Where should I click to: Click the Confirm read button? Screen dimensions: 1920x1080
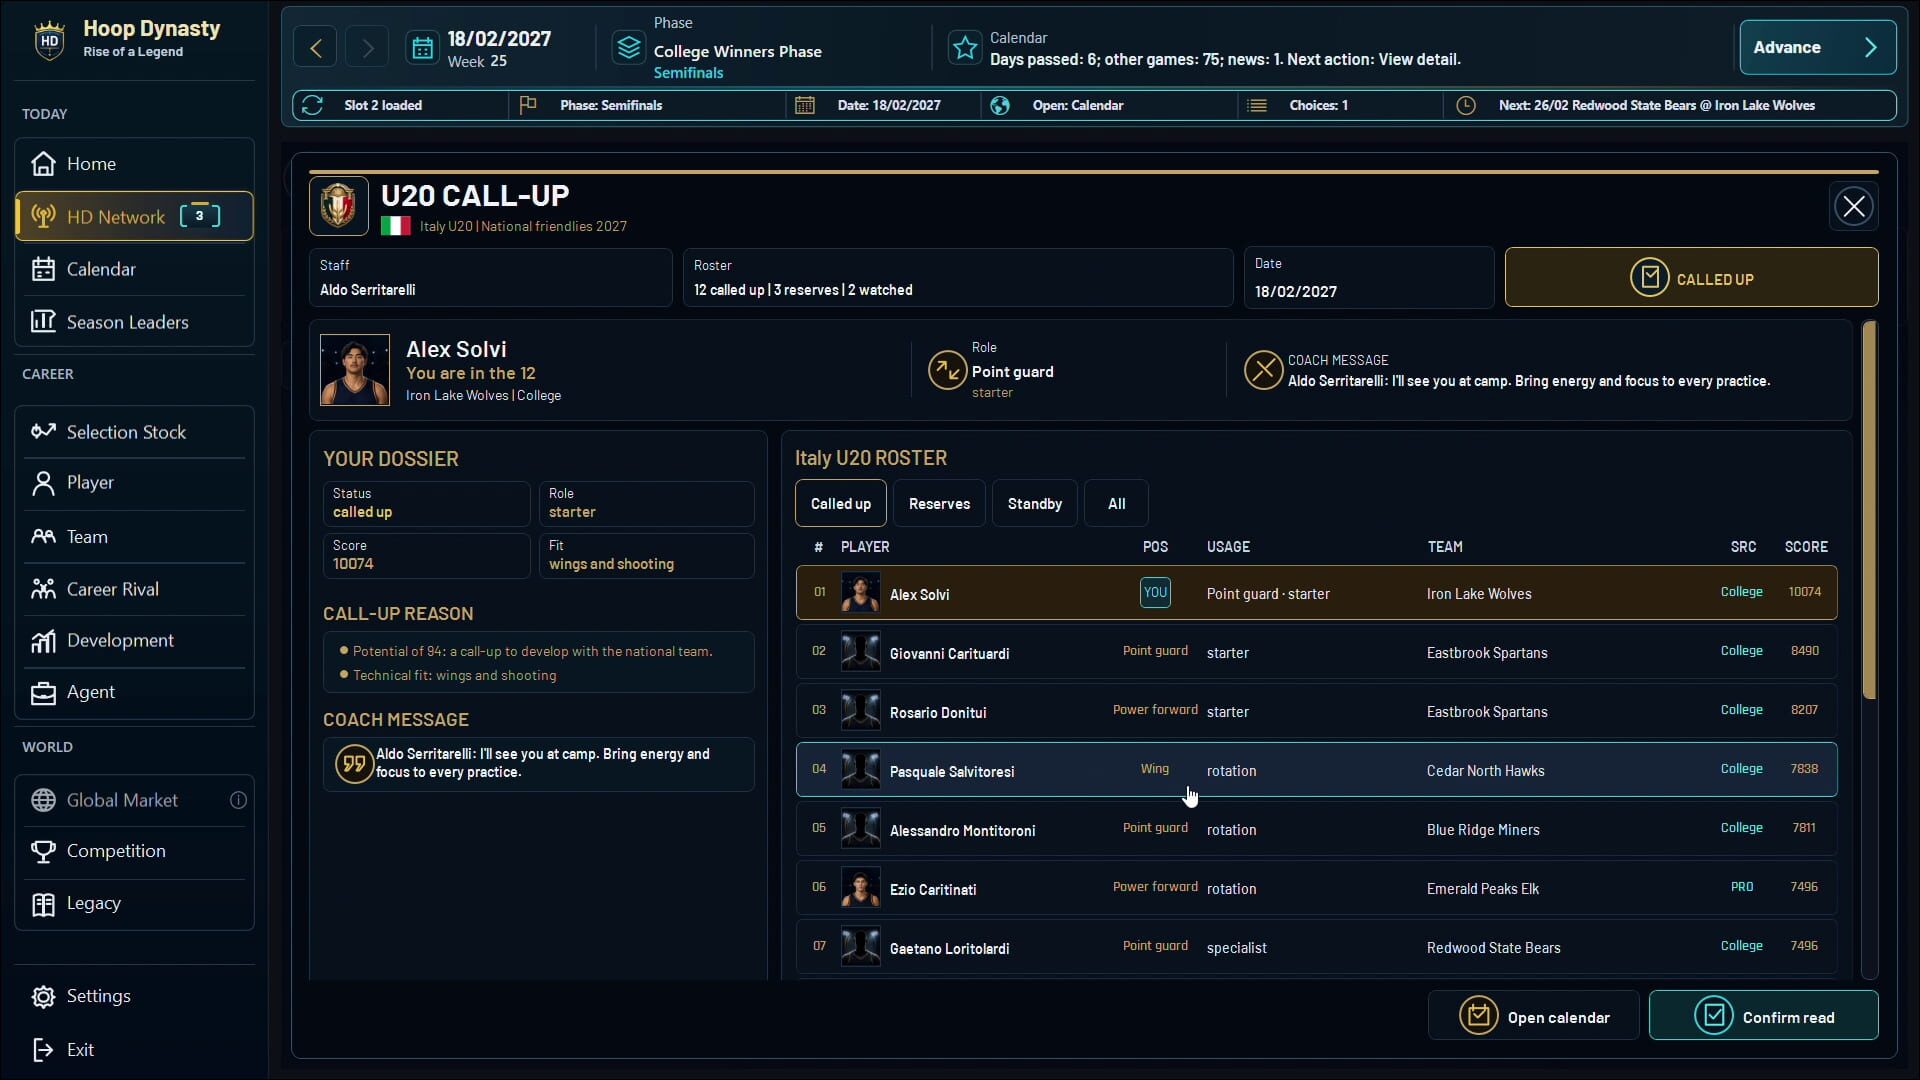1763,1016
